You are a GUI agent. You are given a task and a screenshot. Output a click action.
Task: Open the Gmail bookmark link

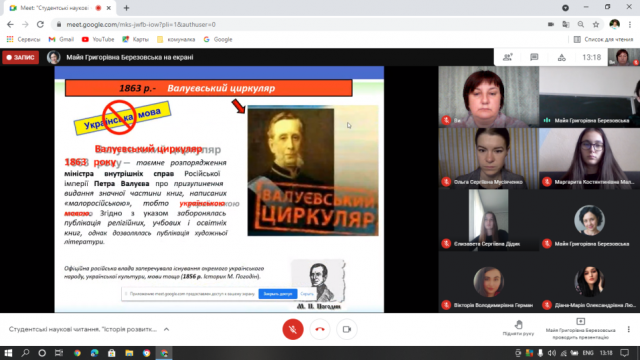click(x=61, y=40)
